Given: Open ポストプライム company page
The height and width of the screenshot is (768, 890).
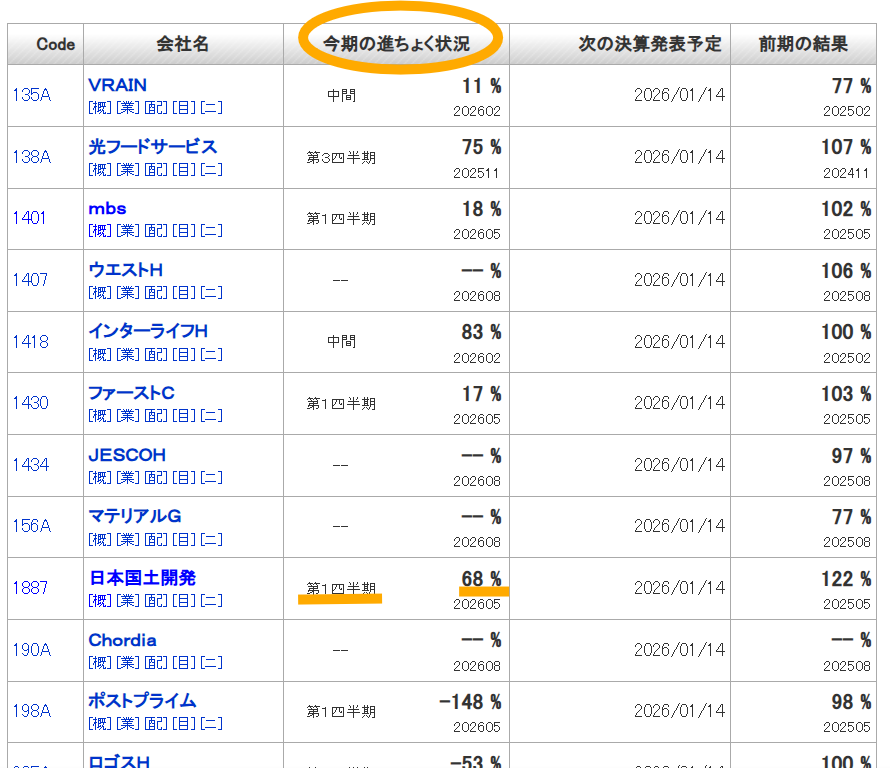Looking at the screenshot, I should pos(142,701).
